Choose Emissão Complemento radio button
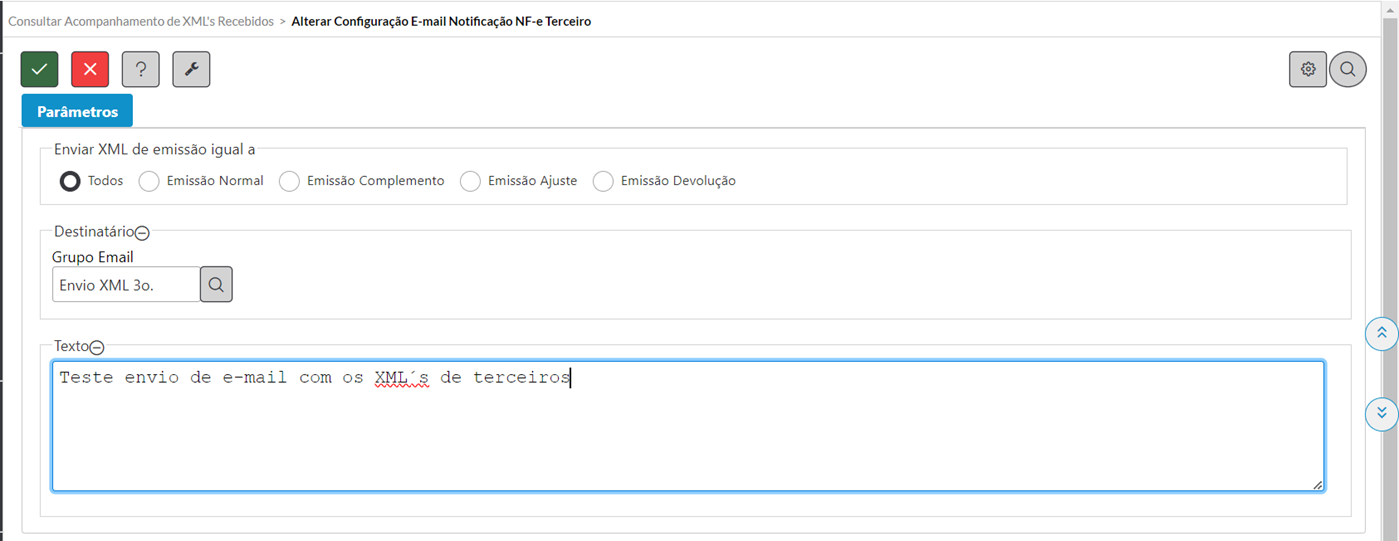The width and height of the screenshot is (1399, 541). pyautogui.click(x=289, y=181)
